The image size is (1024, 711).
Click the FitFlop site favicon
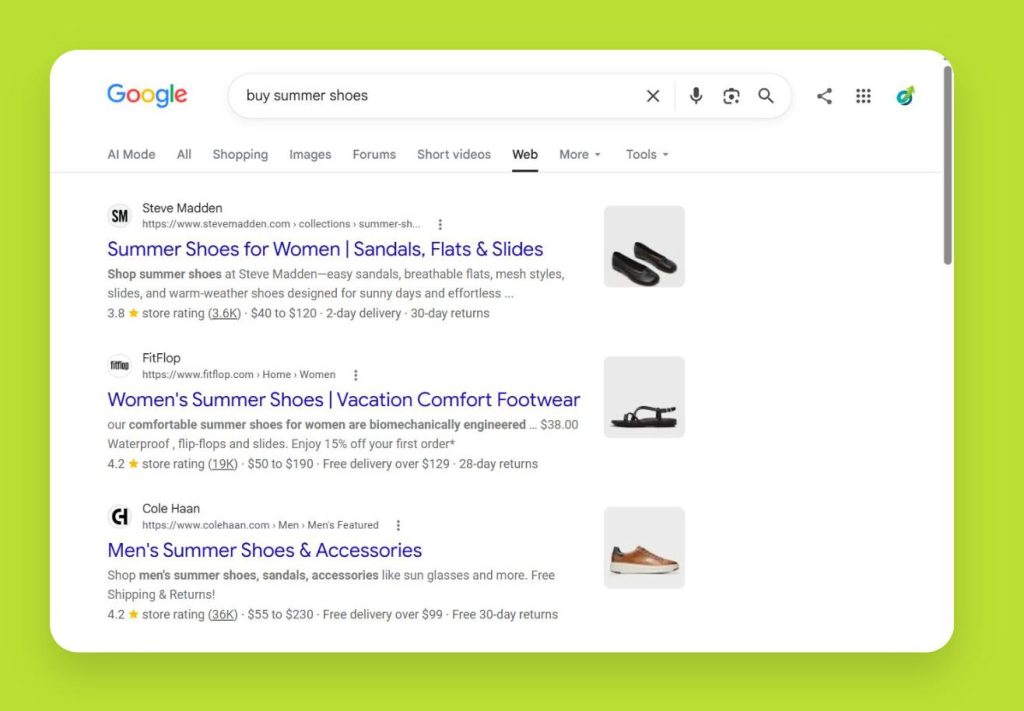click(x=120, y=366)
